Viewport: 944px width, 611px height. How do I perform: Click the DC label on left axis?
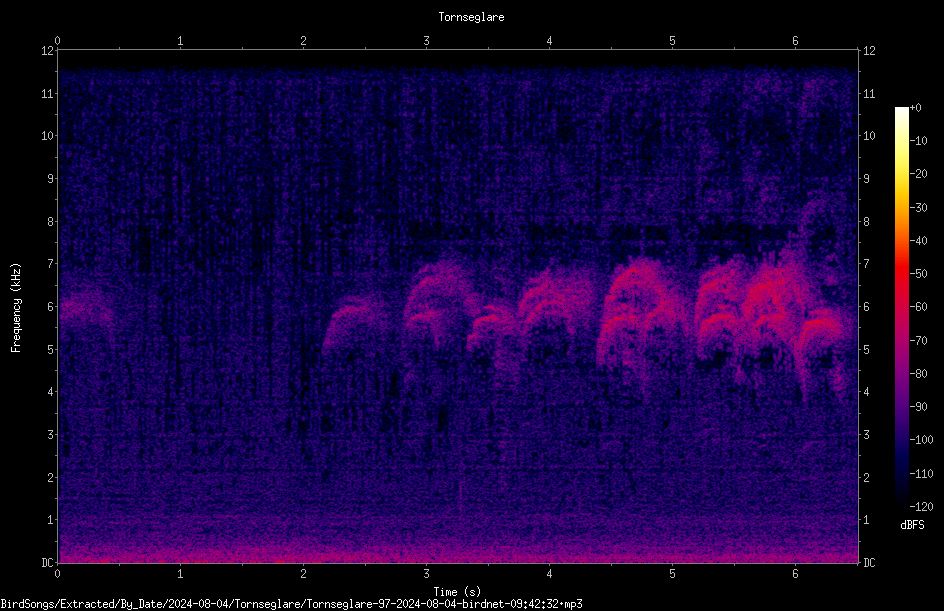coord(47,563)
